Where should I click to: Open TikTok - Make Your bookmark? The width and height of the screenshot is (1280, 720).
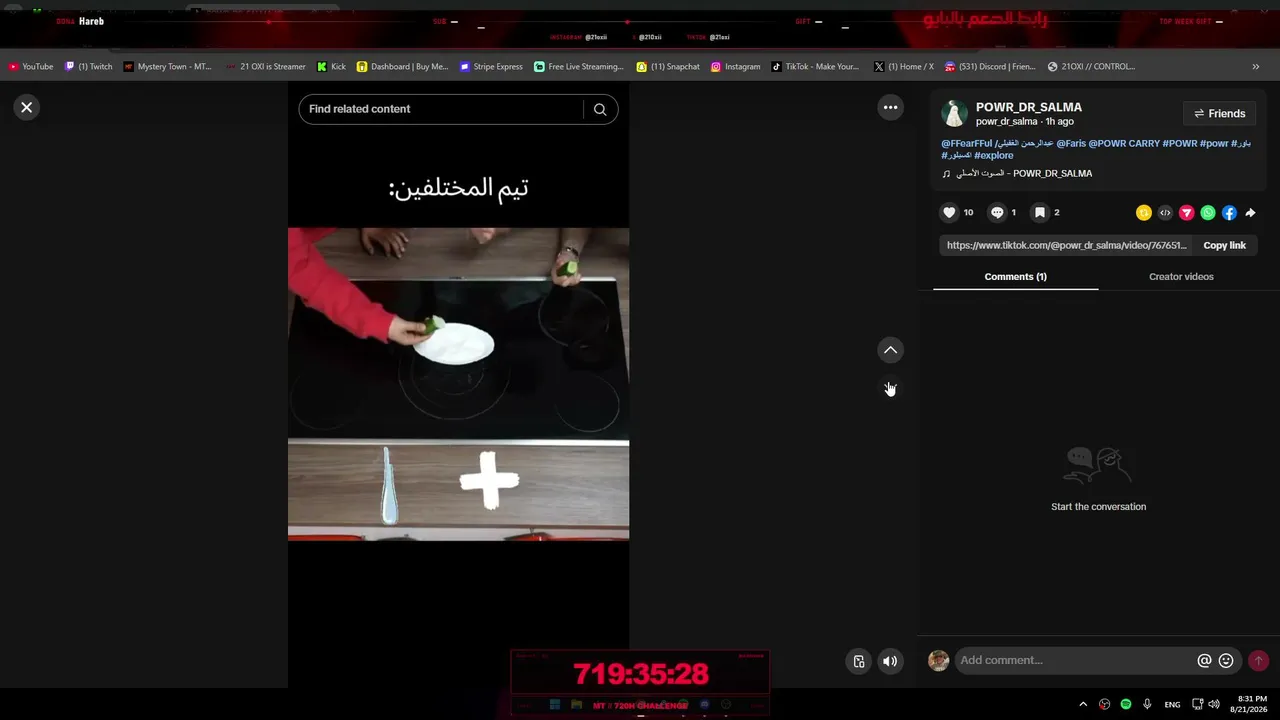(x=815, y=67)
